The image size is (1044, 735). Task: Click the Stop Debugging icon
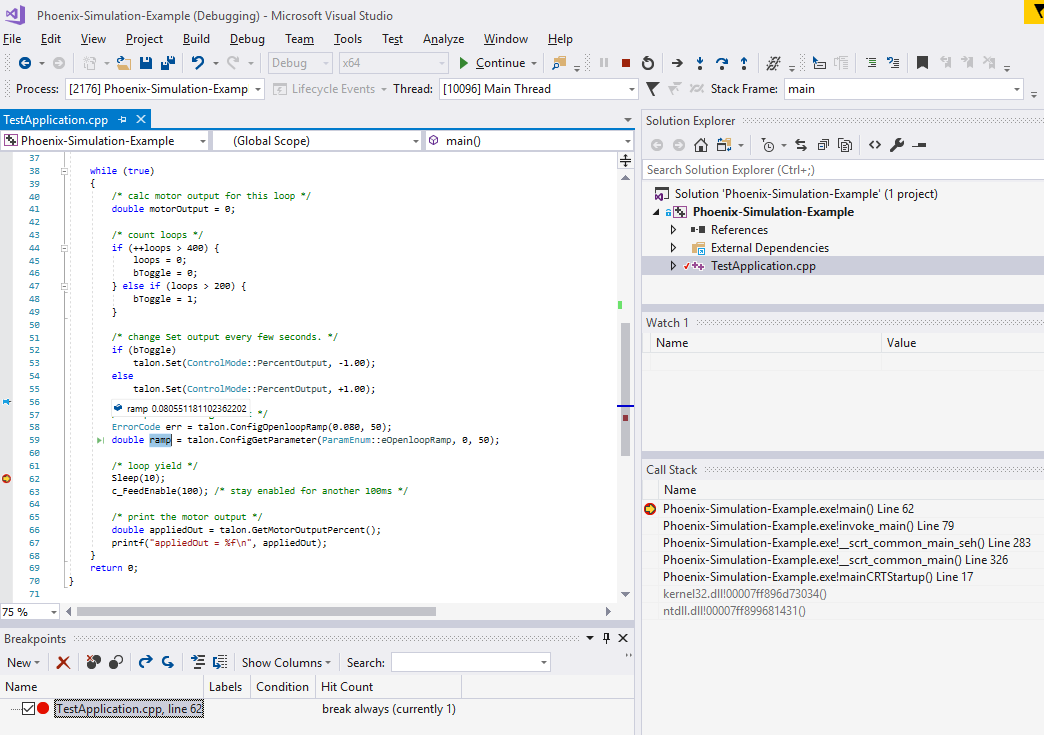click(x=625, y=62)
